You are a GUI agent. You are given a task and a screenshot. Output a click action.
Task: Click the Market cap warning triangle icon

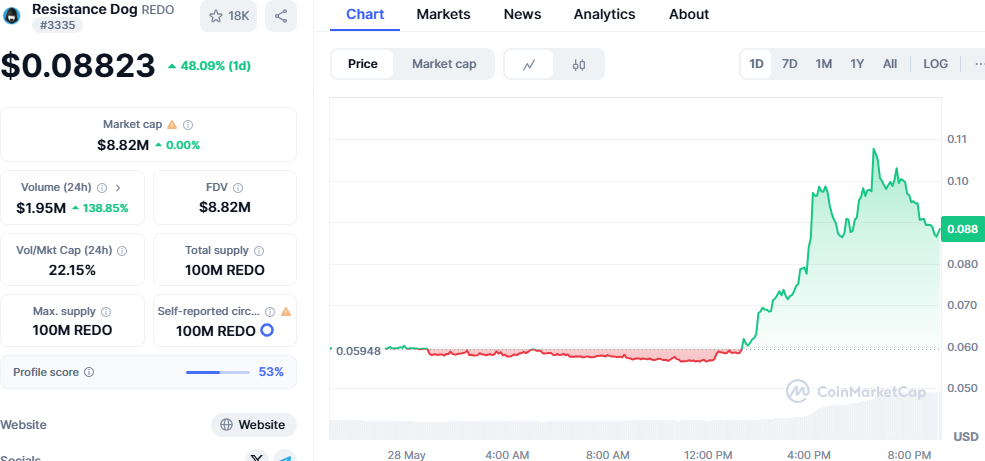pos(172,124)
